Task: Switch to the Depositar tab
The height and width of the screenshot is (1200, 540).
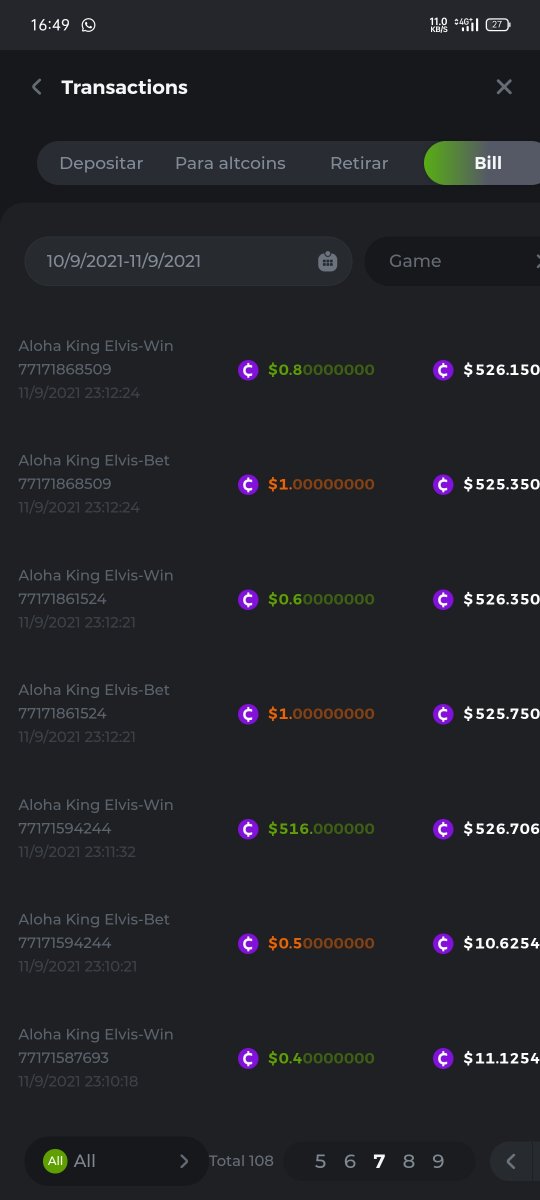Action: 101,163
